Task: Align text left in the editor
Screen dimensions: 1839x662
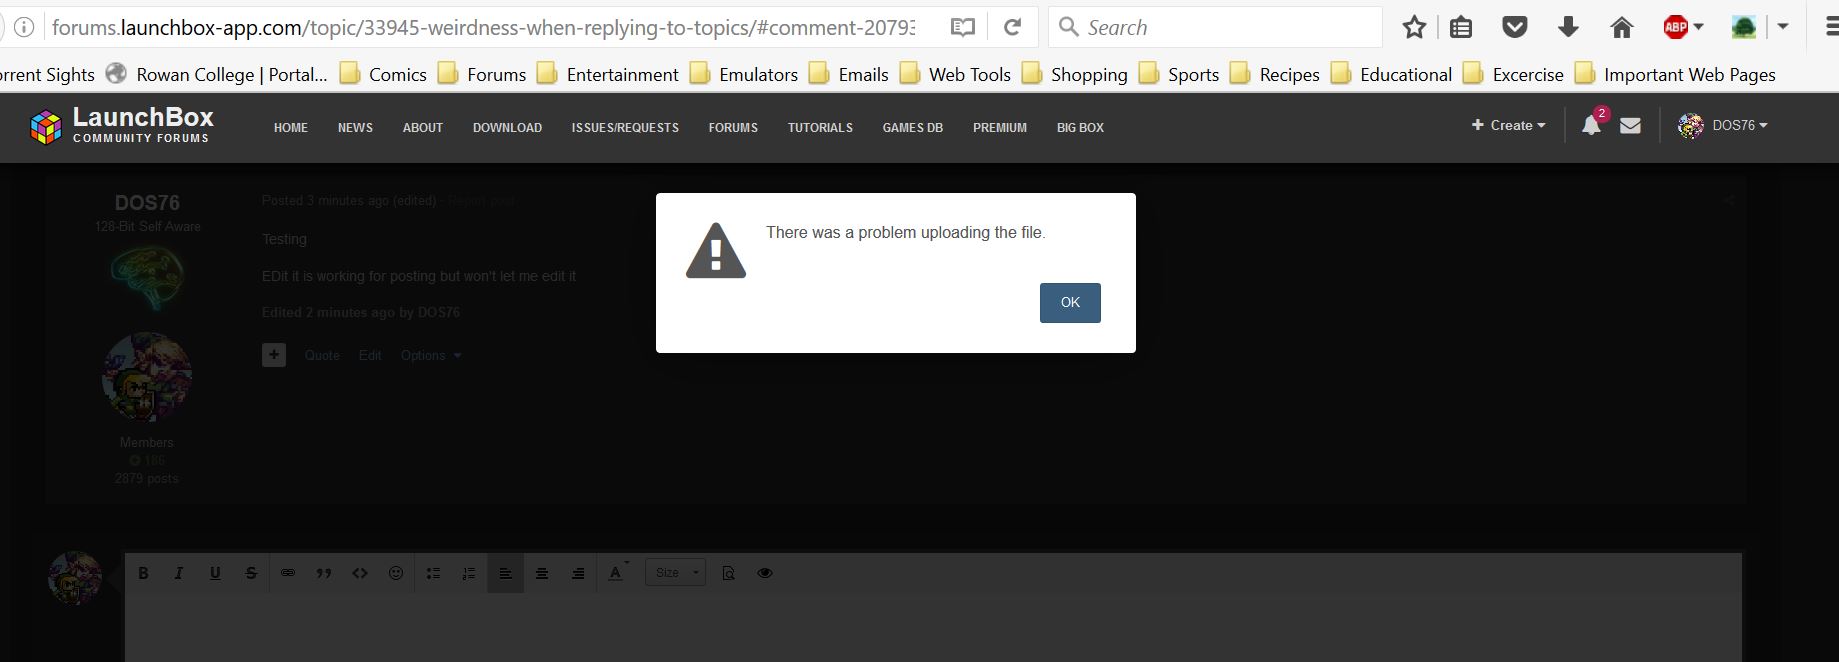Action: coord(505,573)
